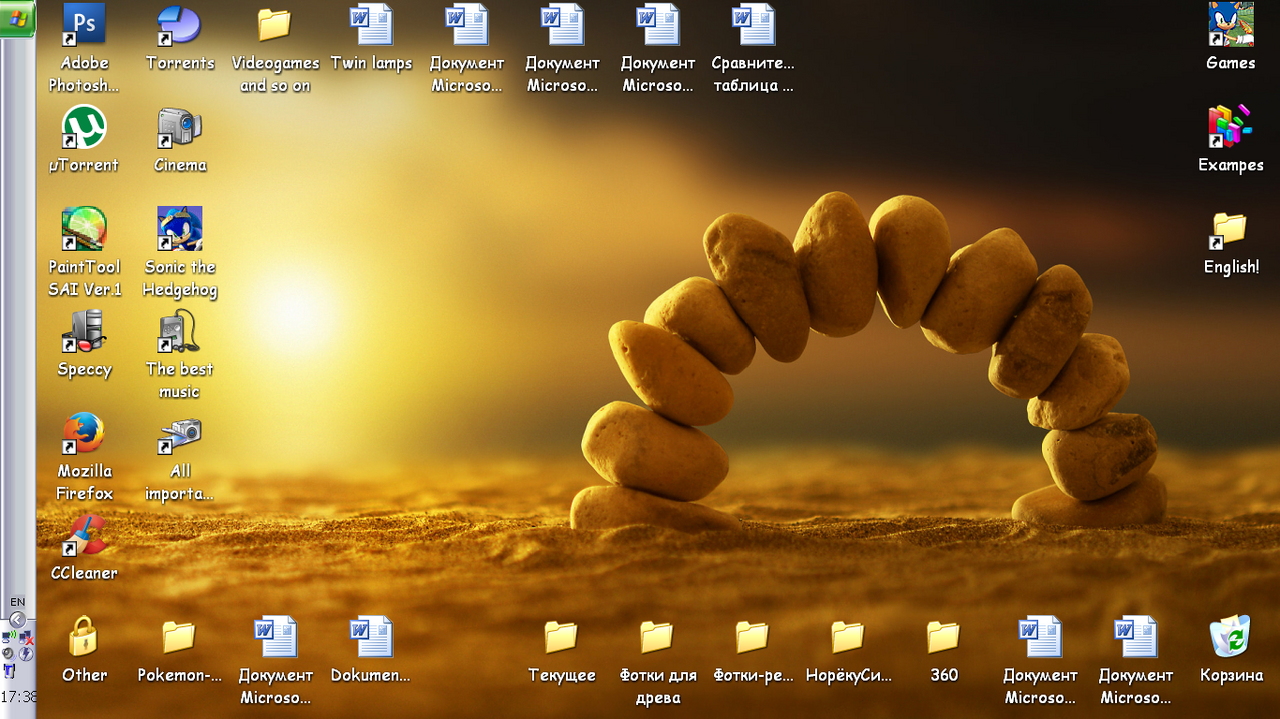
Task: Select the folder named 360
Action: click(x=943, y=638)
